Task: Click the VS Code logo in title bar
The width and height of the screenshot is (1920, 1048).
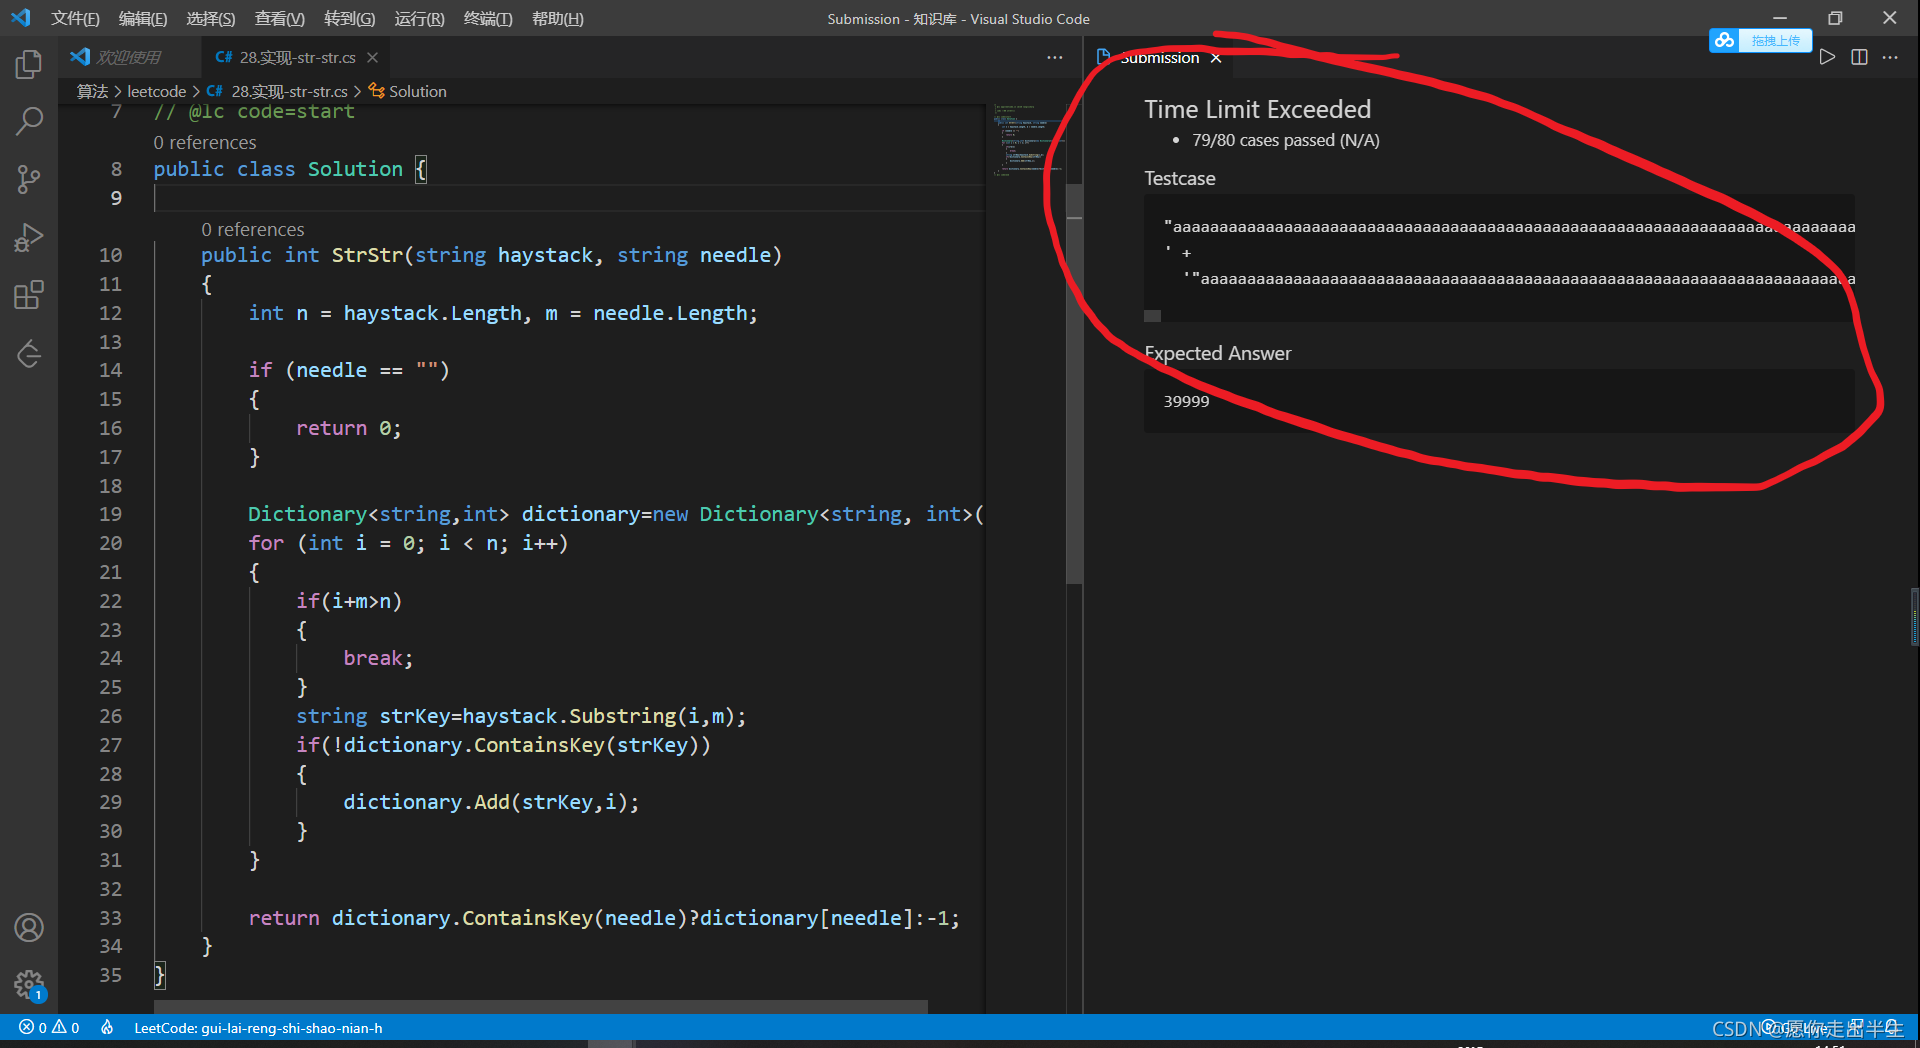Action: [x=21, y=18]
